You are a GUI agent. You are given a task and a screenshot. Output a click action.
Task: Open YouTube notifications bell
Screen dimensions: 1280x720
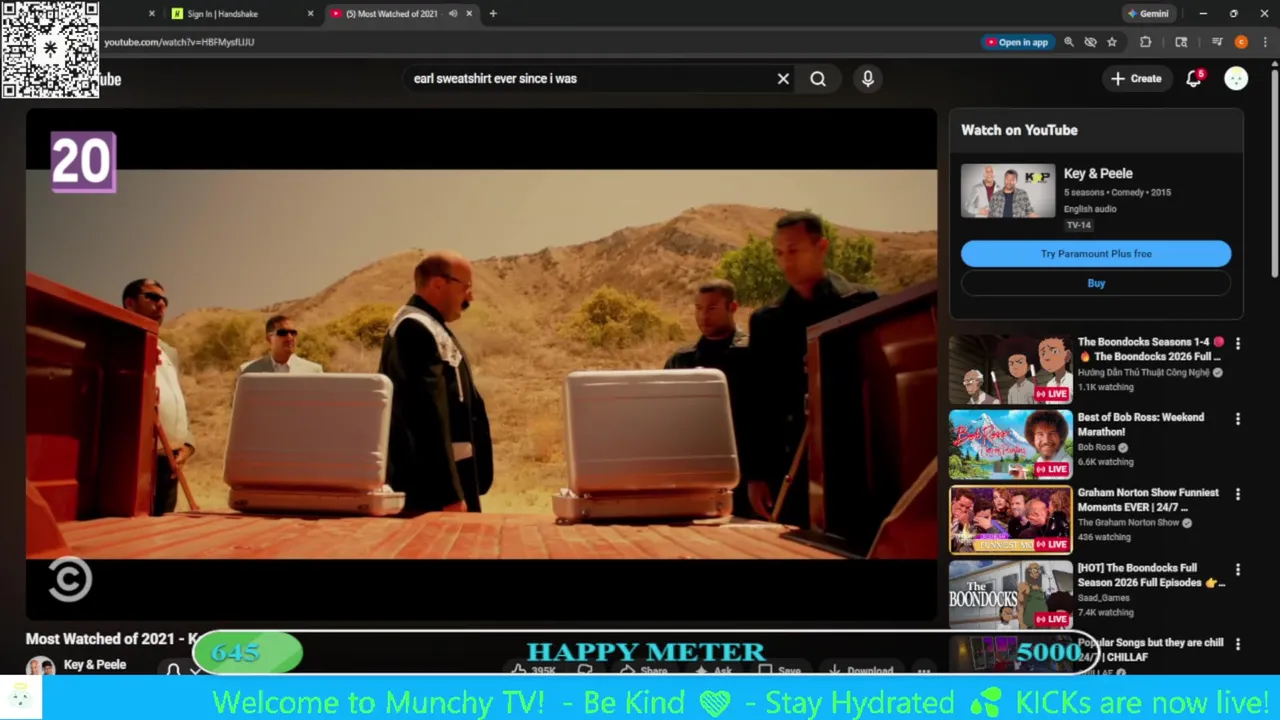(1194, 79)
